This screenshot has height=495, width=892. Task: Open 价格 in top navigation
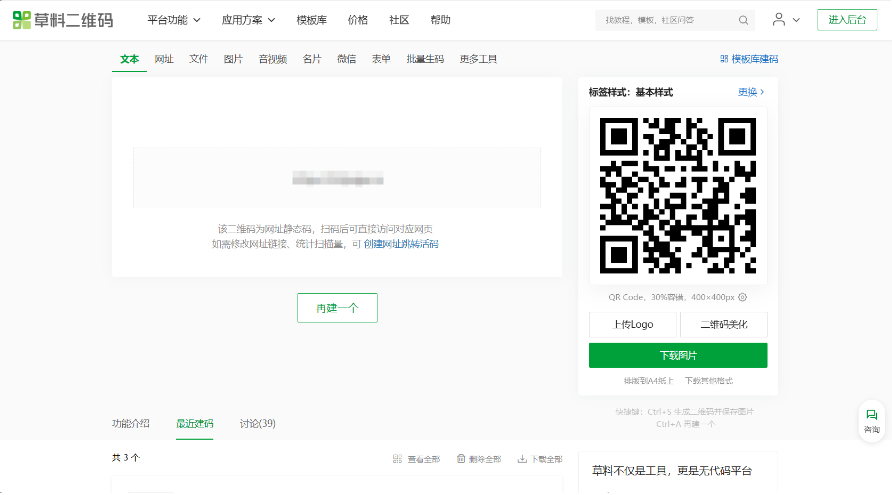click(x=357, y=20)
